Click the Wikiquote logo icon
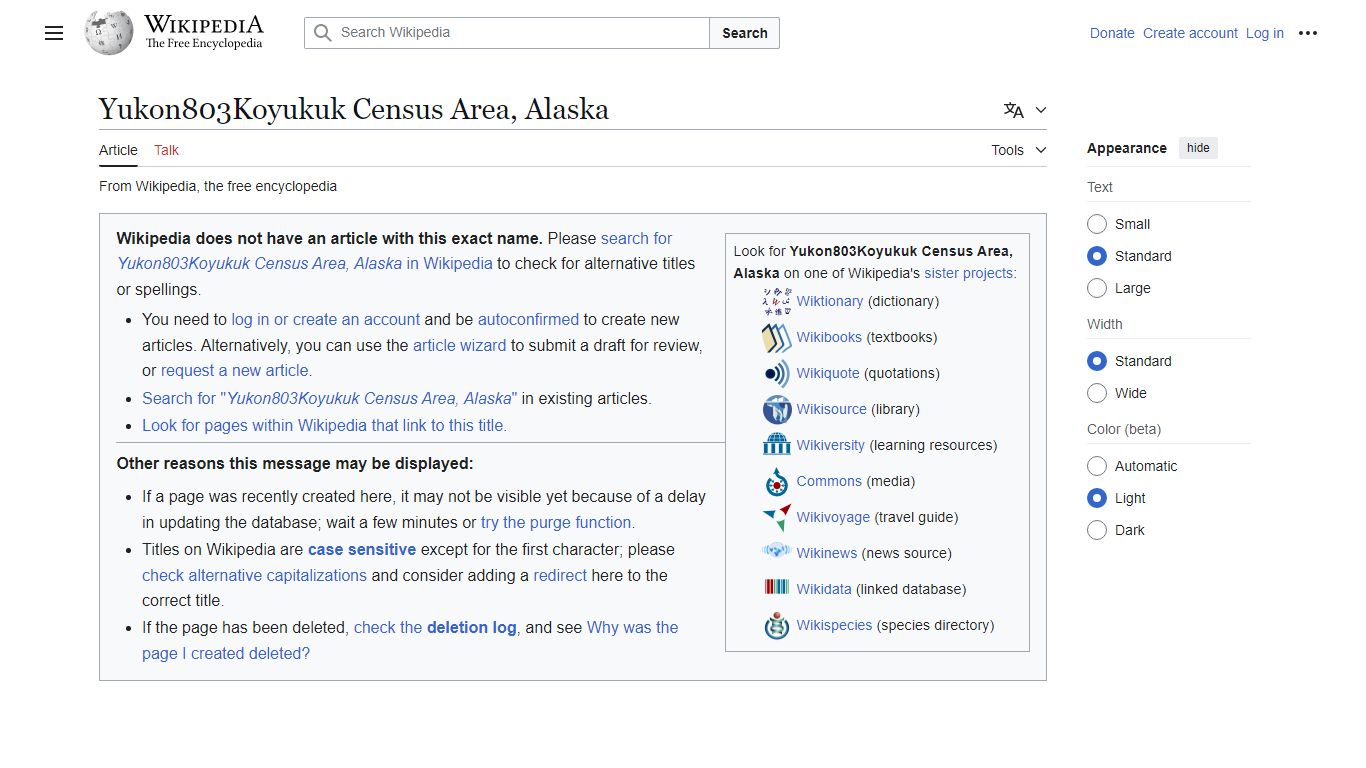Viewport: 1366px width, 768px height. tap(776, 373)
